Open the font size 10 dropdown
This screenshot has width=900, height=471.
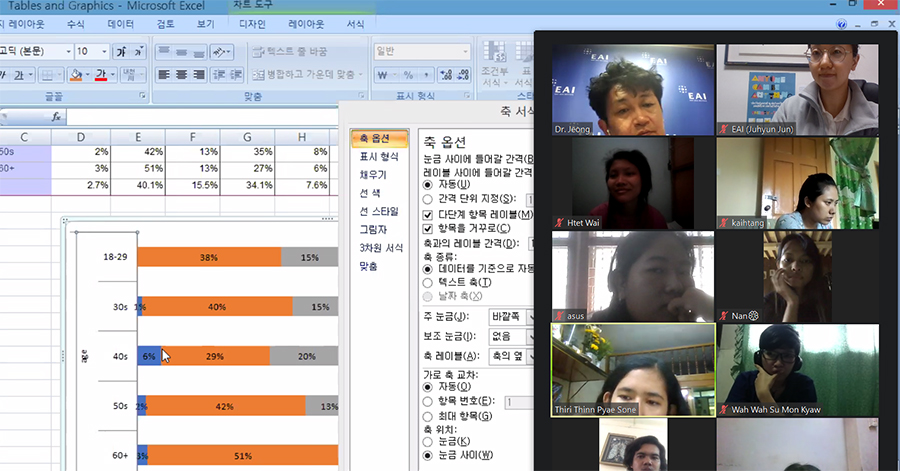point(104,52)
